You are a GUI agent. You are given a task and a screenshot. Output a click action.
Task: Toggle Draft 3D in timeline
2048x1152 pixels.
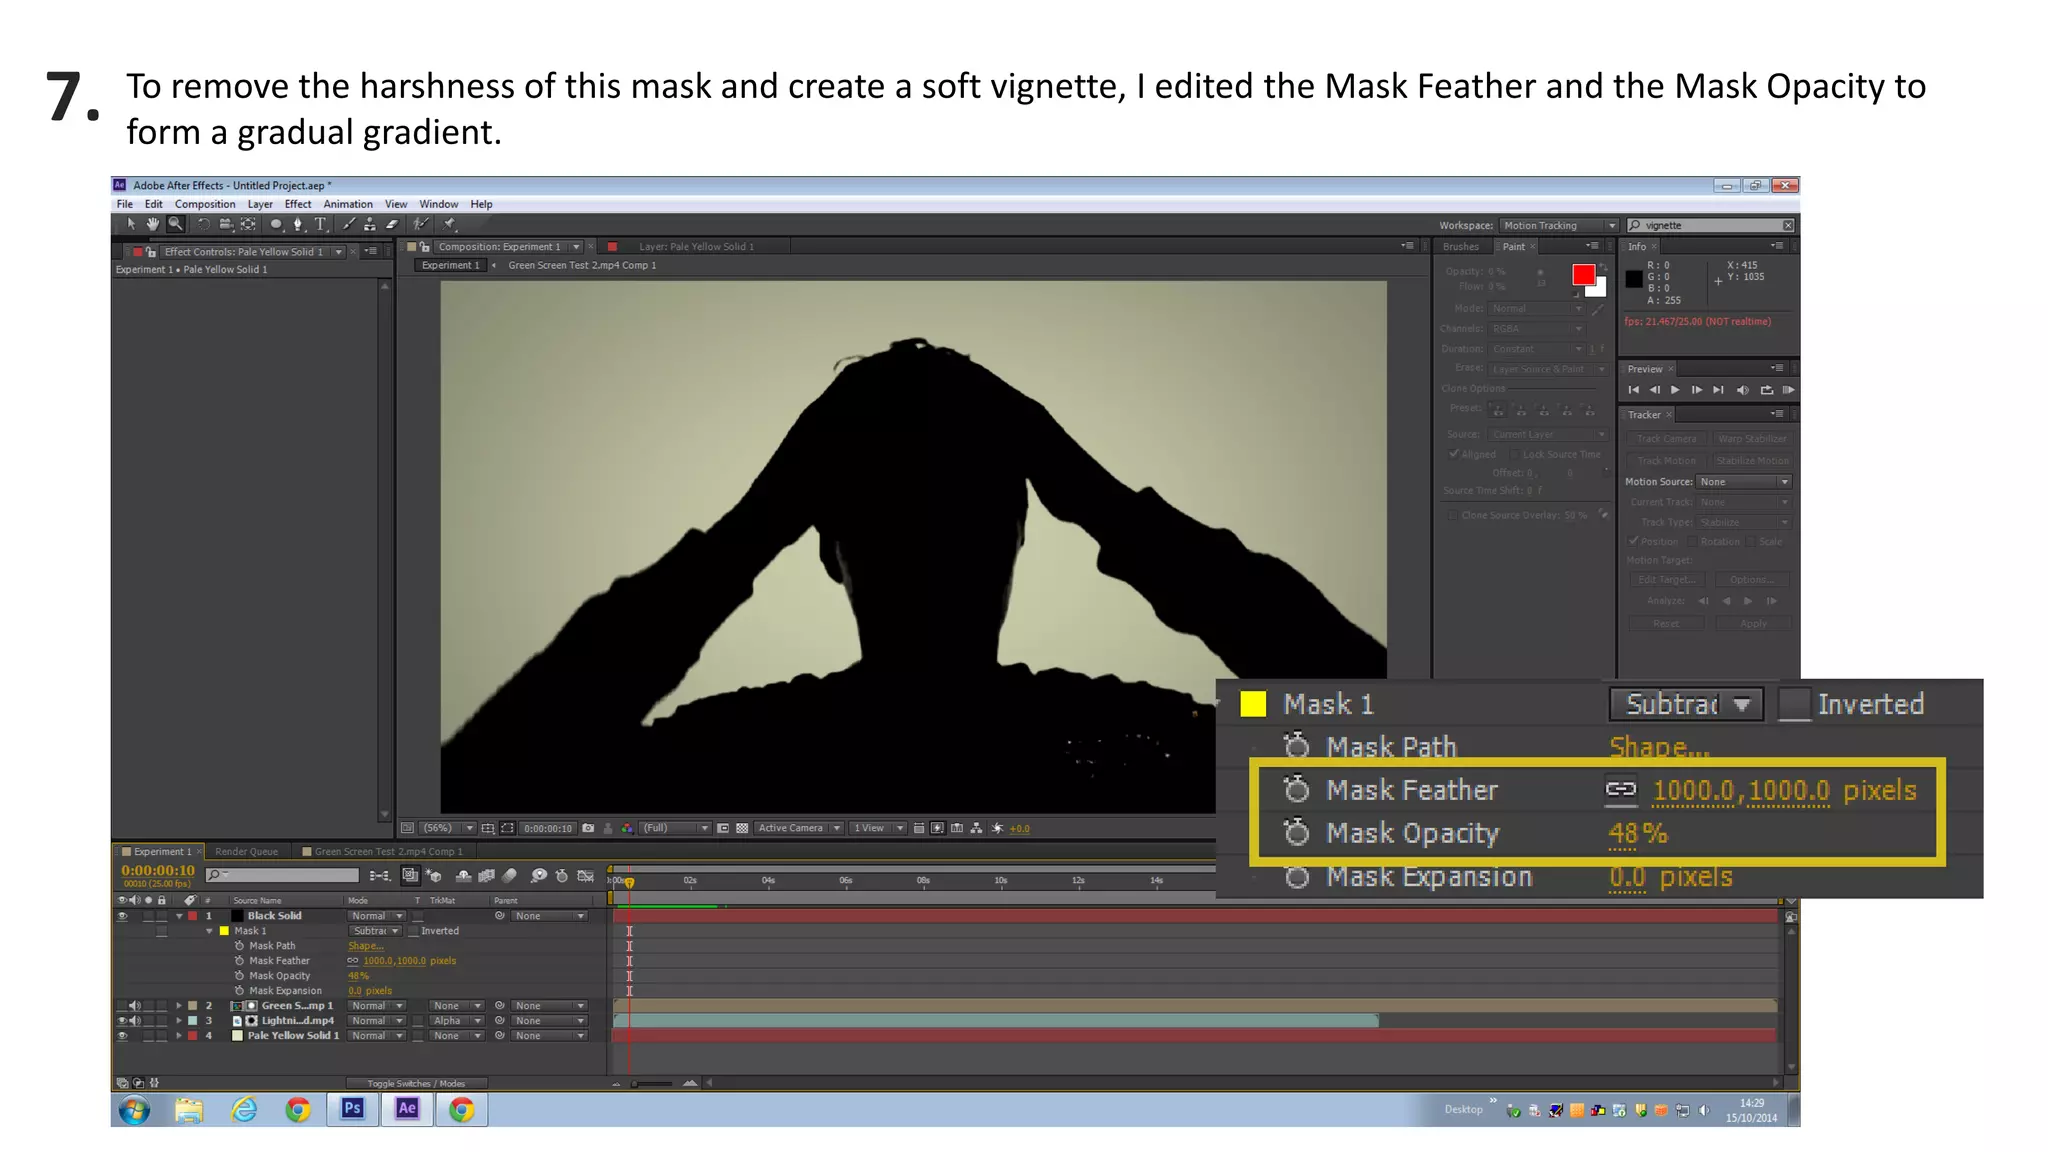click(434, 876)
